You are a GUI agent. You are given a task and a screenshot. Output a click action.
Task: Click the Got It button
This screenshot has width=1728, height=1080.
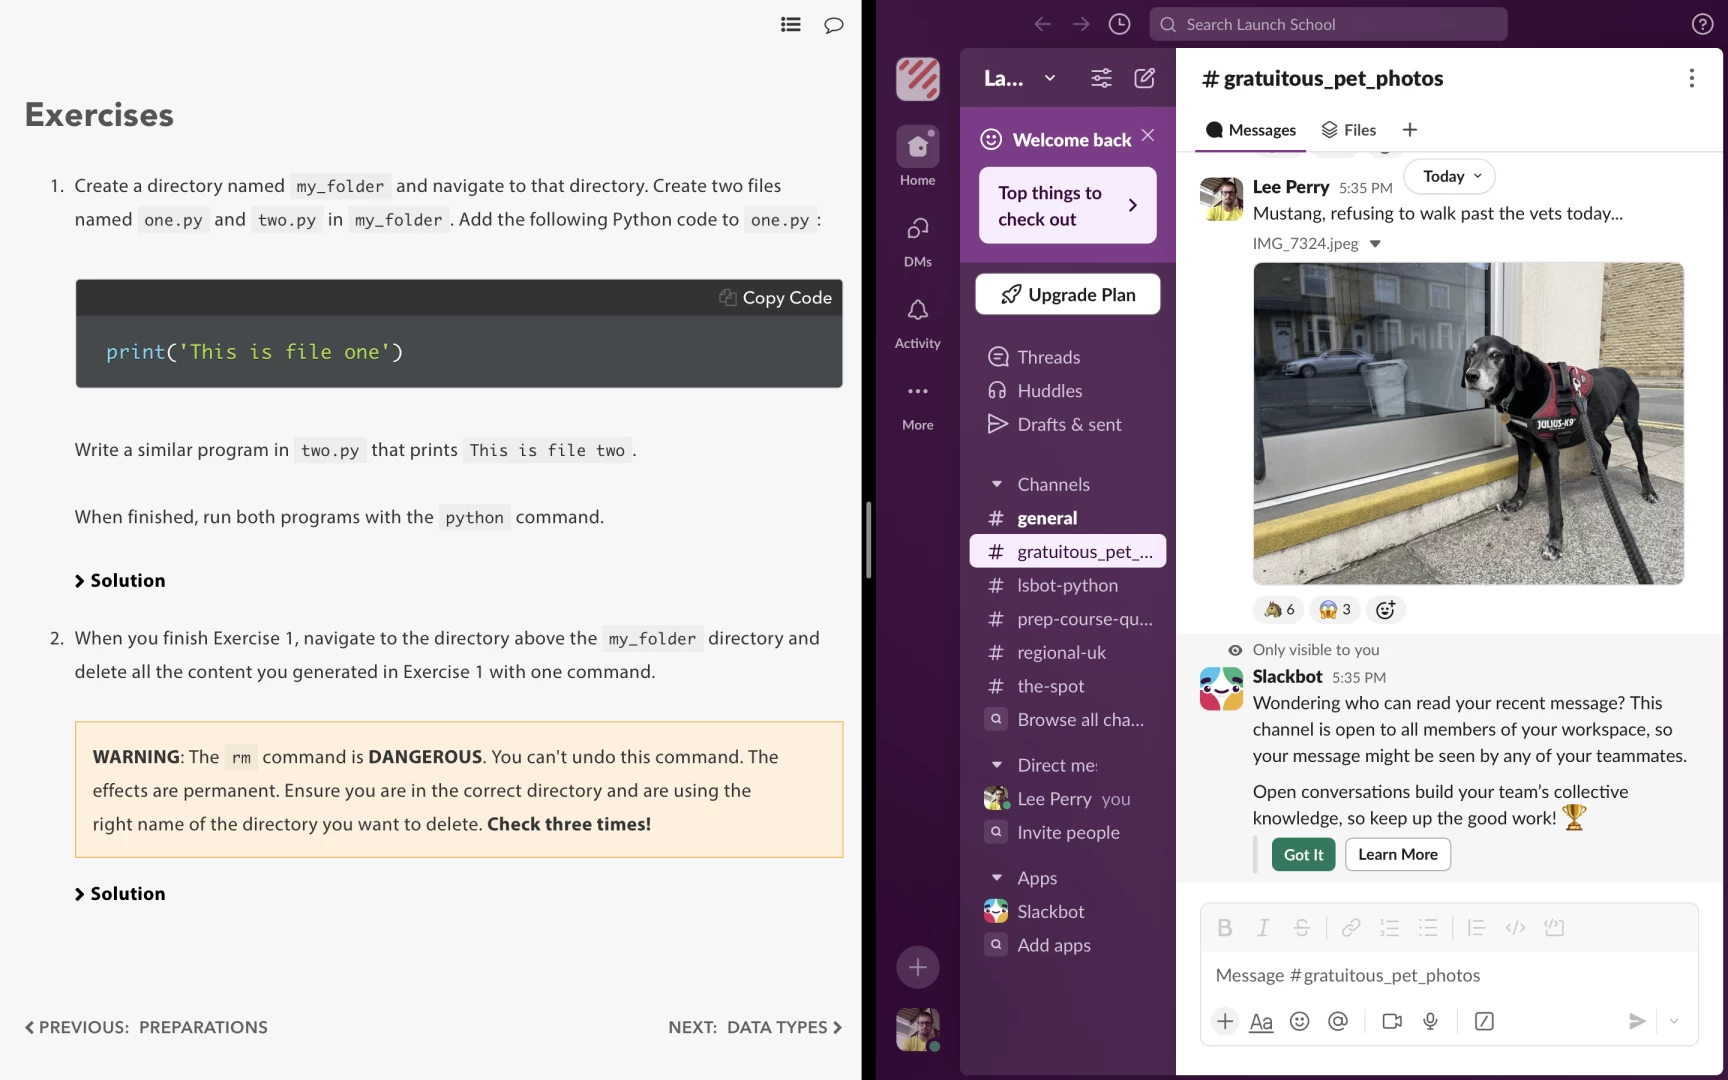[x=1302, y=854]
